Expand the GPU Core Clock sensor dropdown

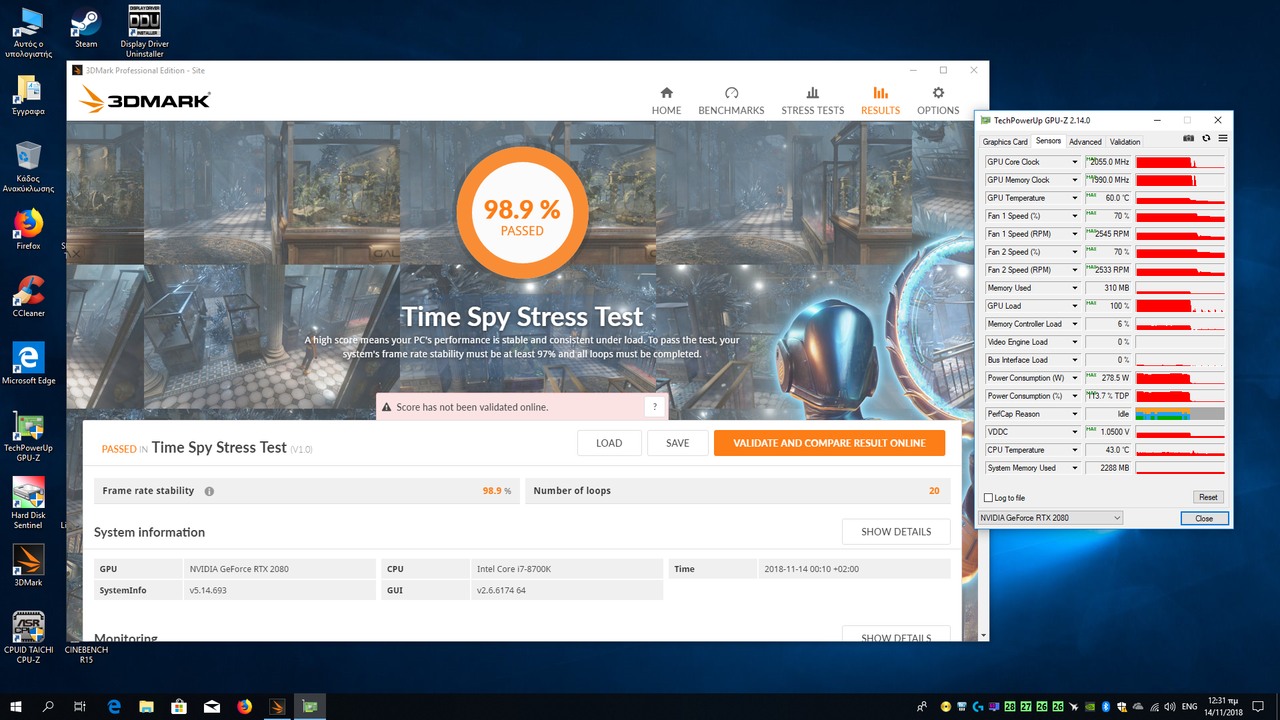pos(1075,162)
